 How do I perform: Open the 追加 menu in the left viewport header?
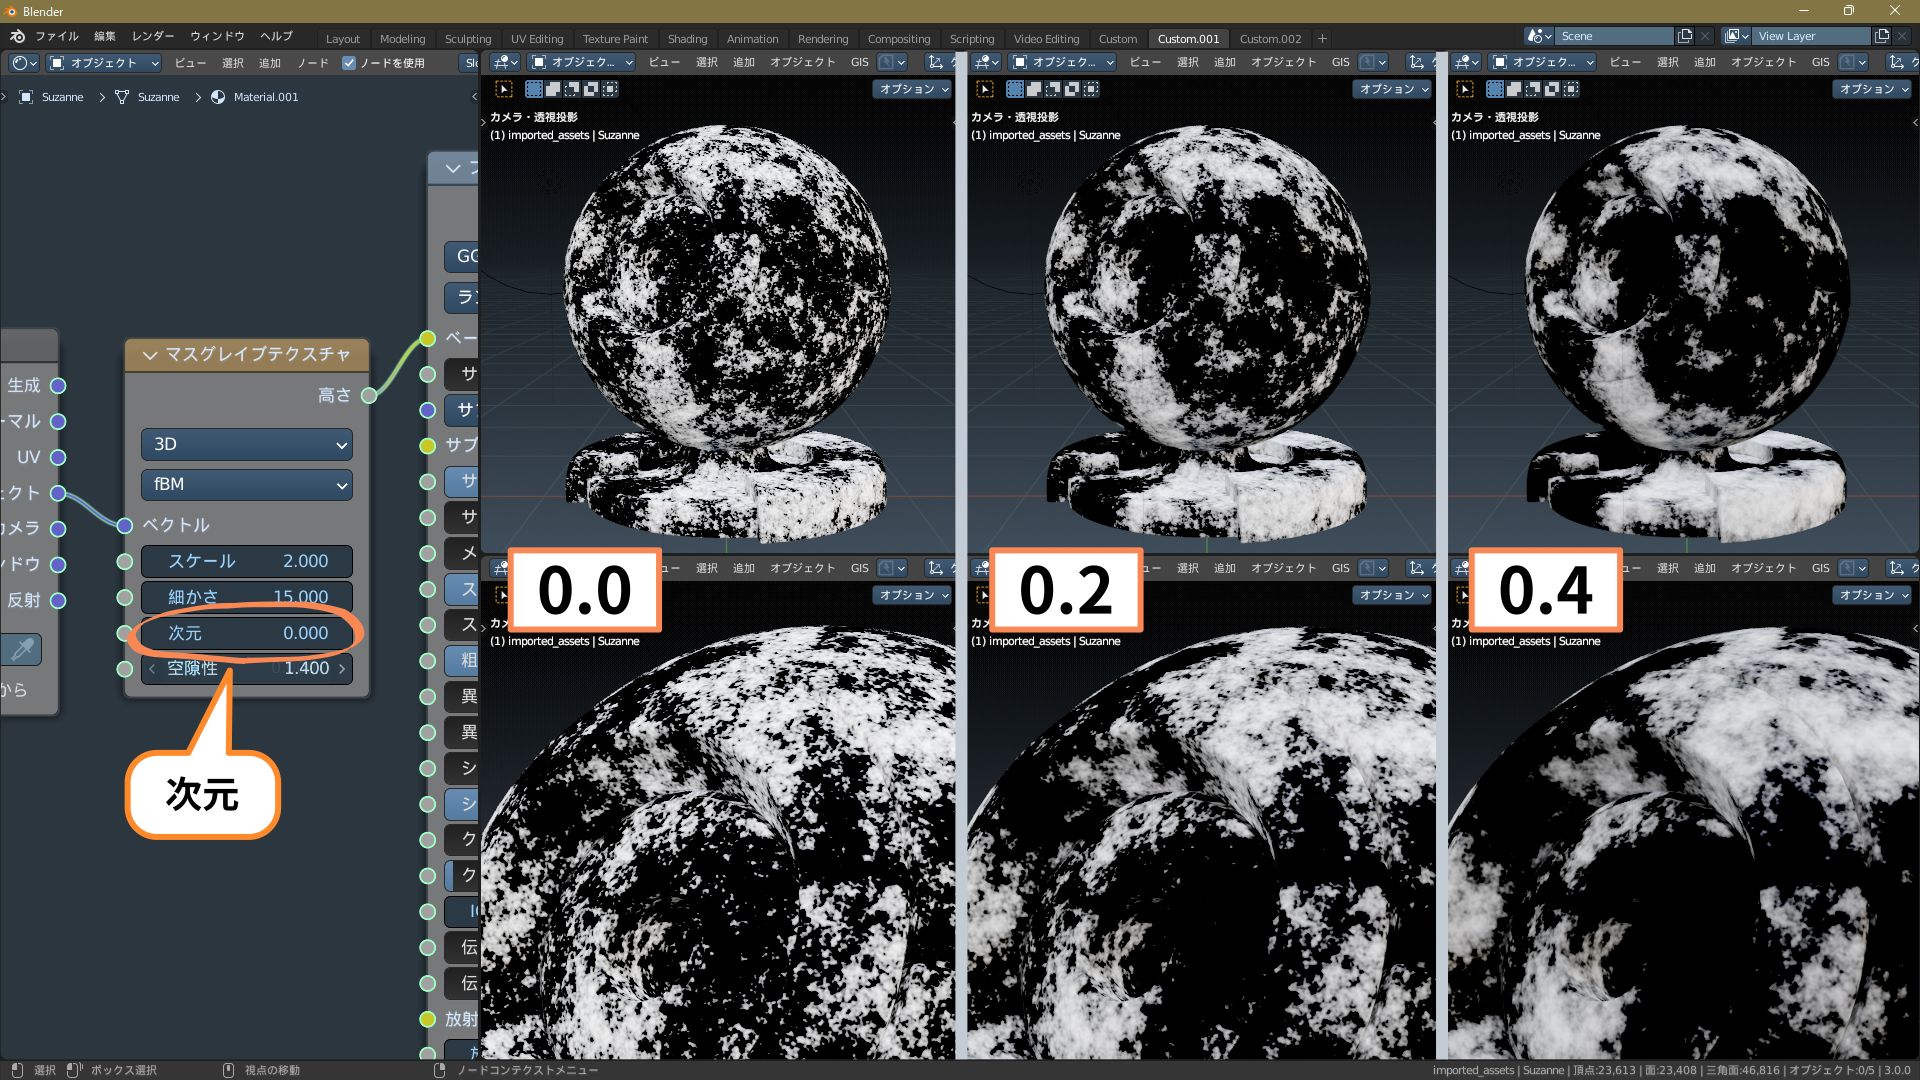[744, 62]
